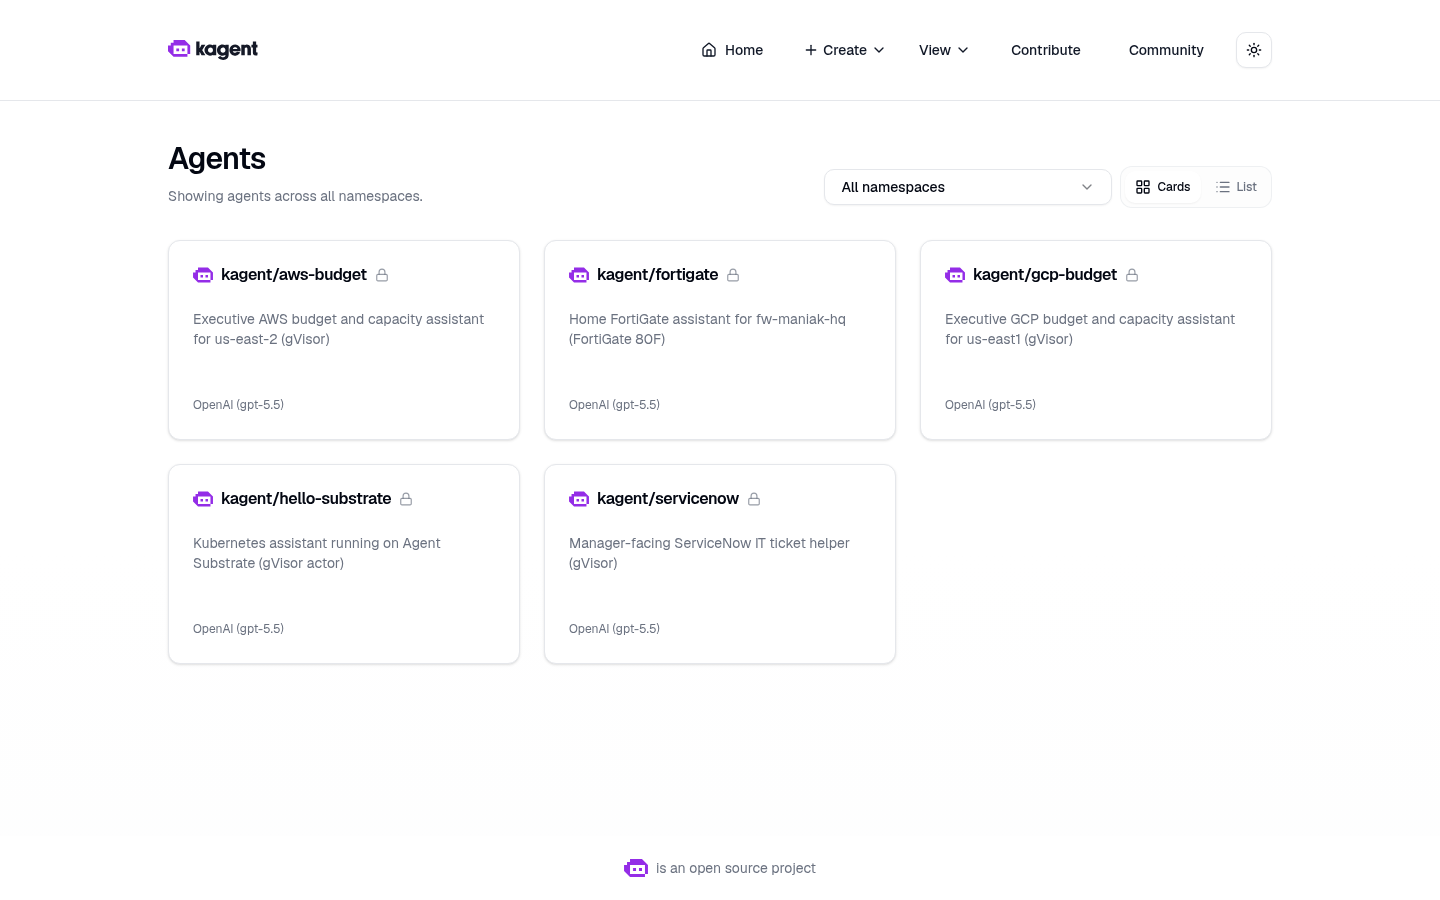The image size is (1440, 900).
Task: Toggle the light/dark theme sun button
Action: (1254, 50)
